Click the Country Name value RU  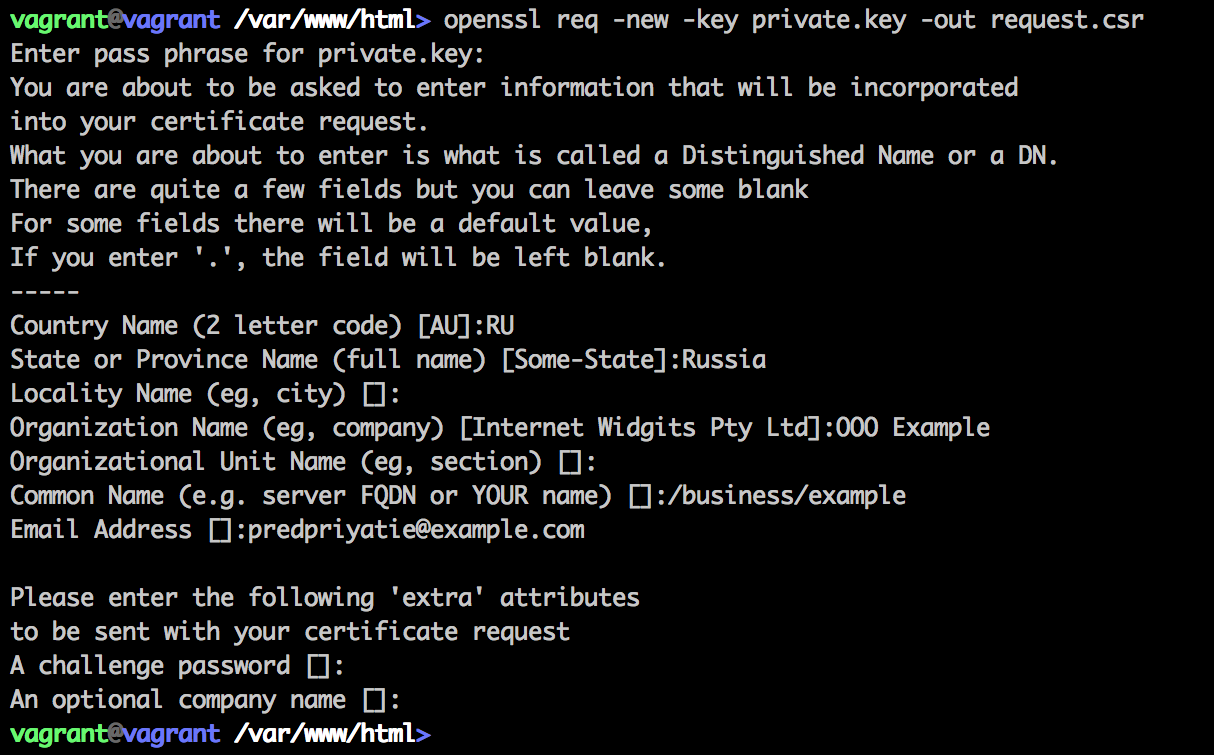click(x=500, y=325)
